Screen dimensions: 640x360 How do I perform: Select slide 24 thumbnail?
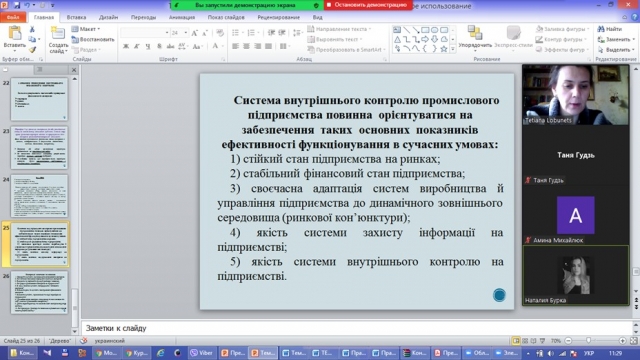(x=39, y=196)
